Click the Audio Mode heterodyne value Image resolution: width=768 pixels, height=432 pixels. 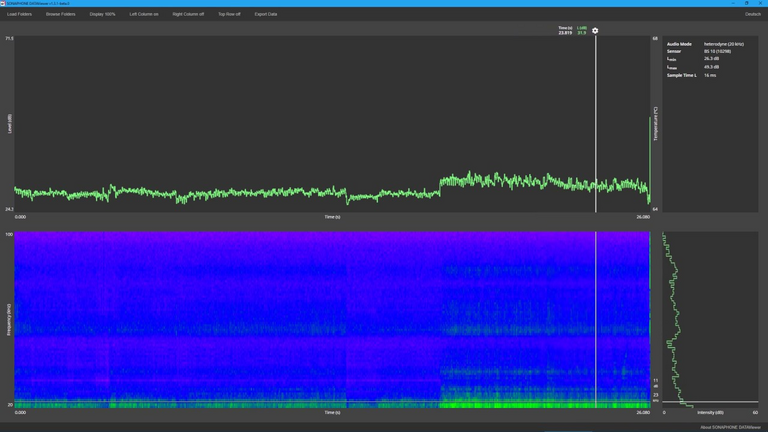723,44
